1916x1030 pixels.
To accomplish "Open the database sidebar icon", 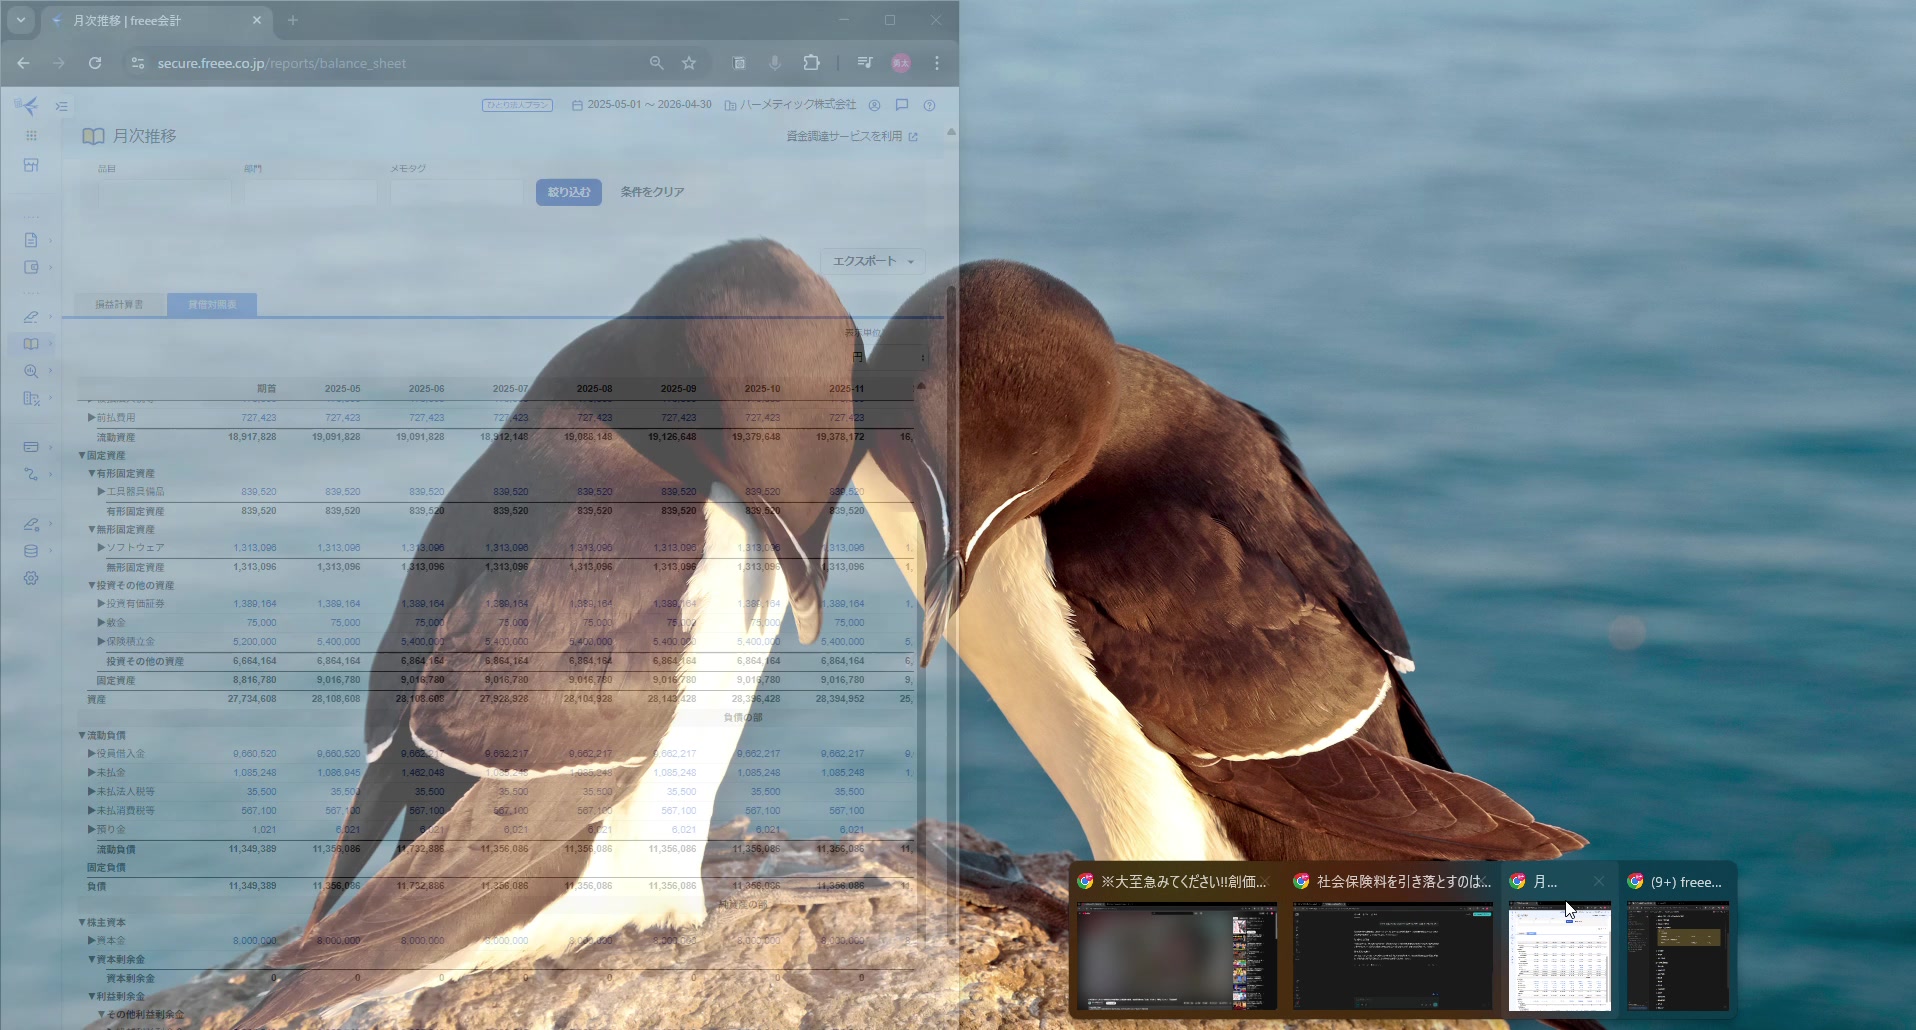I will coord(31,551).
